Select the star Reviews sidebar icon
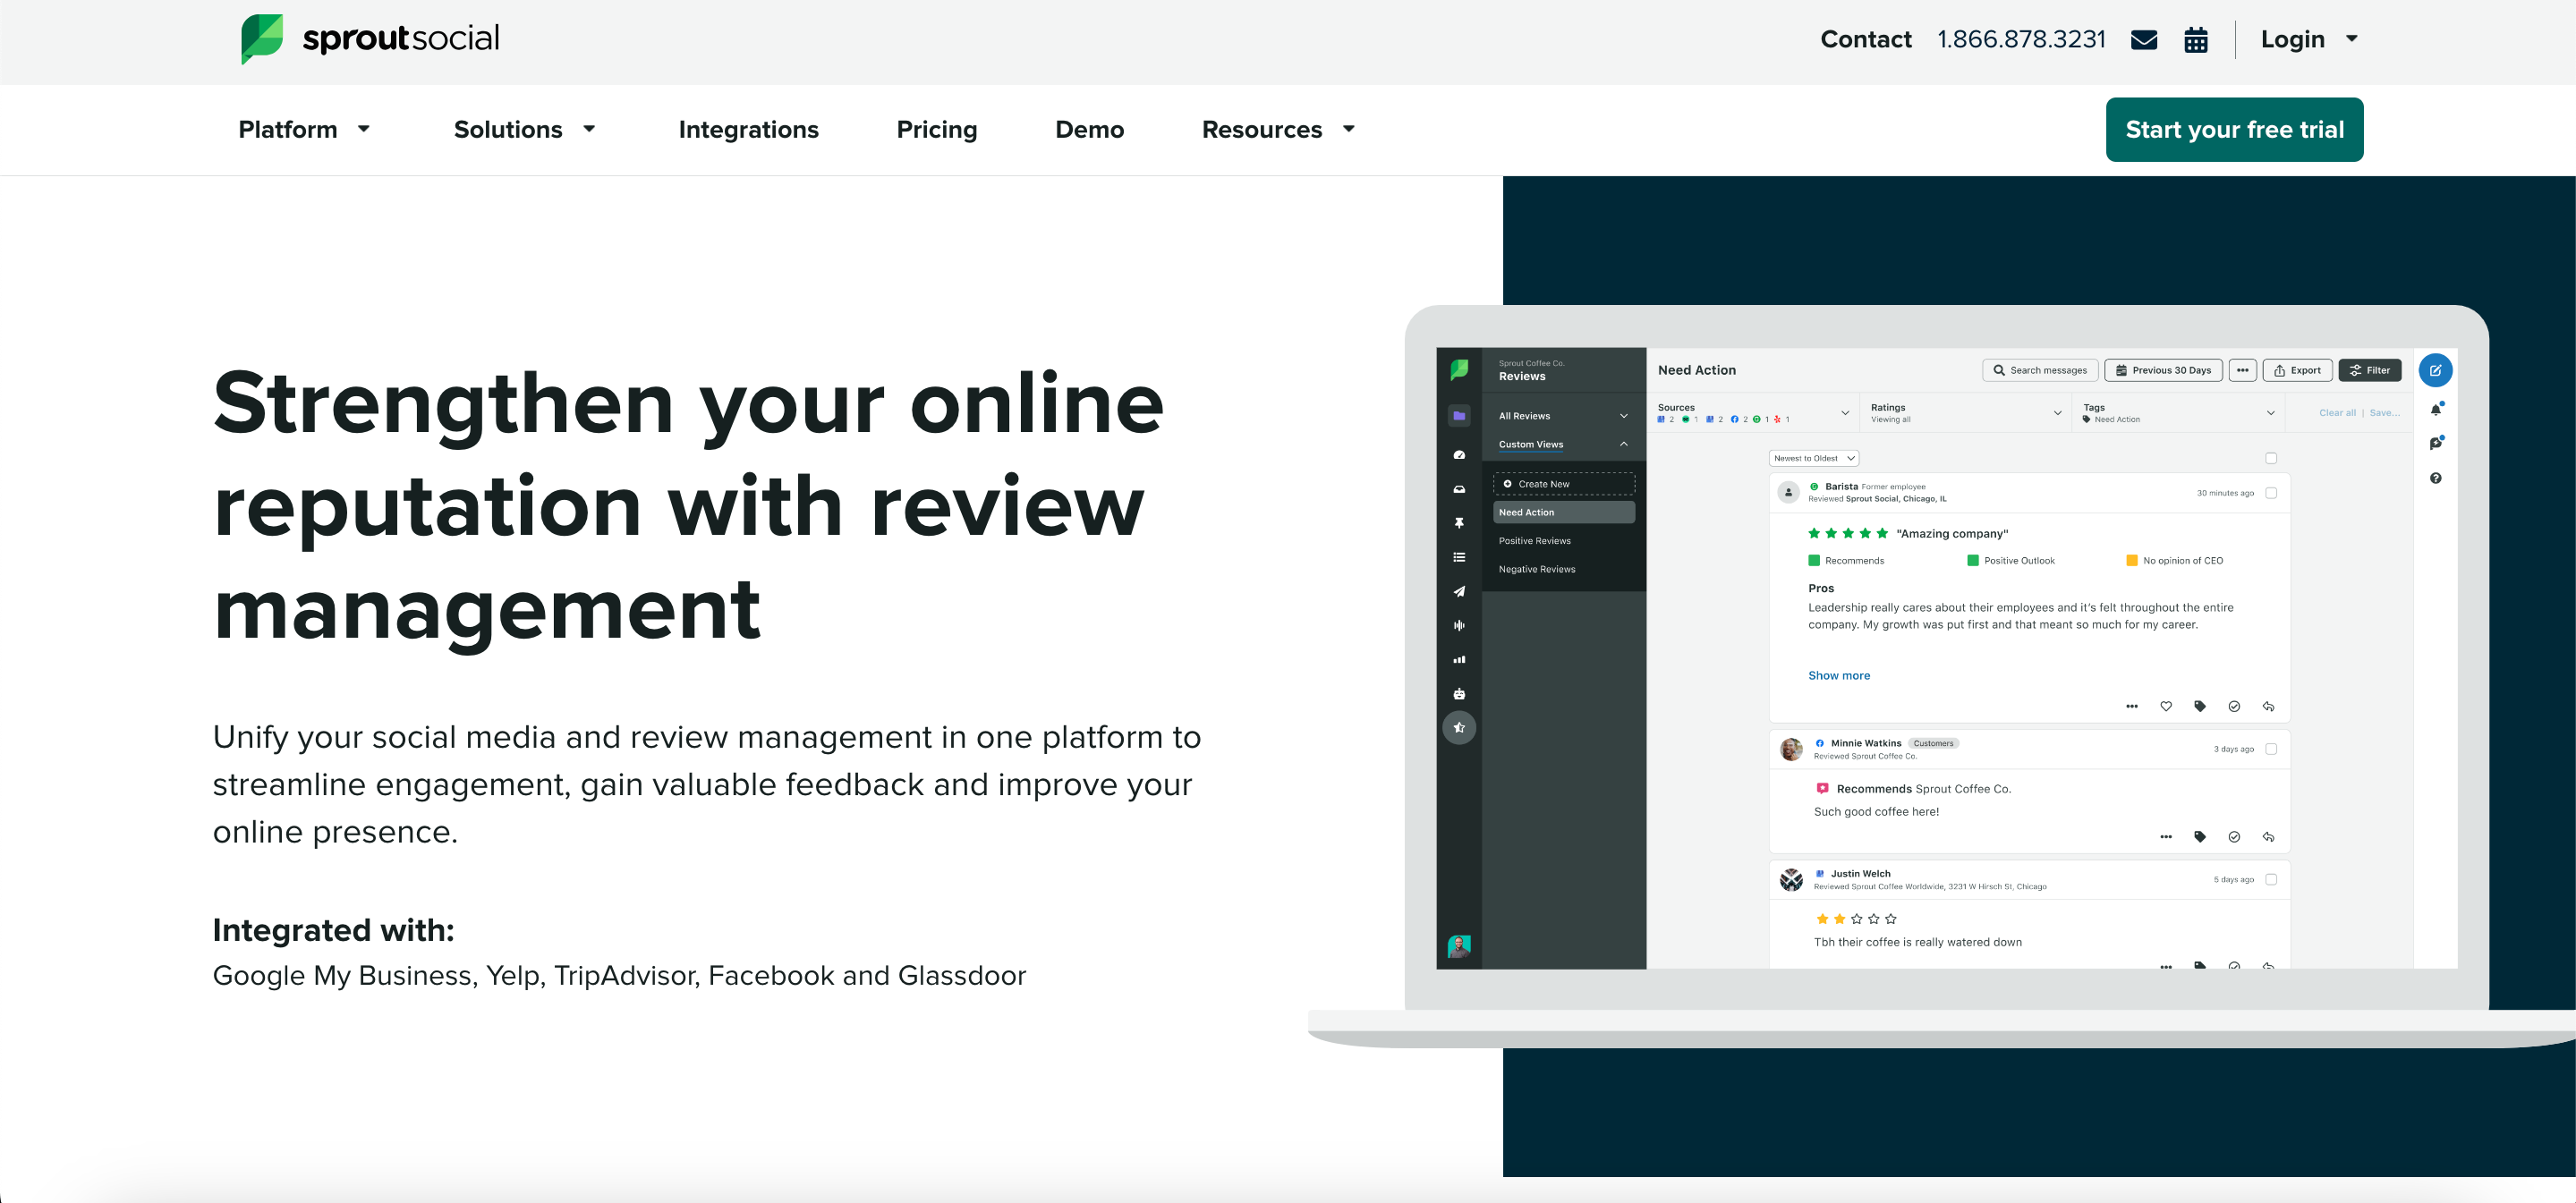Screen dimensions: 2576x1203 tap(1459, 728)
